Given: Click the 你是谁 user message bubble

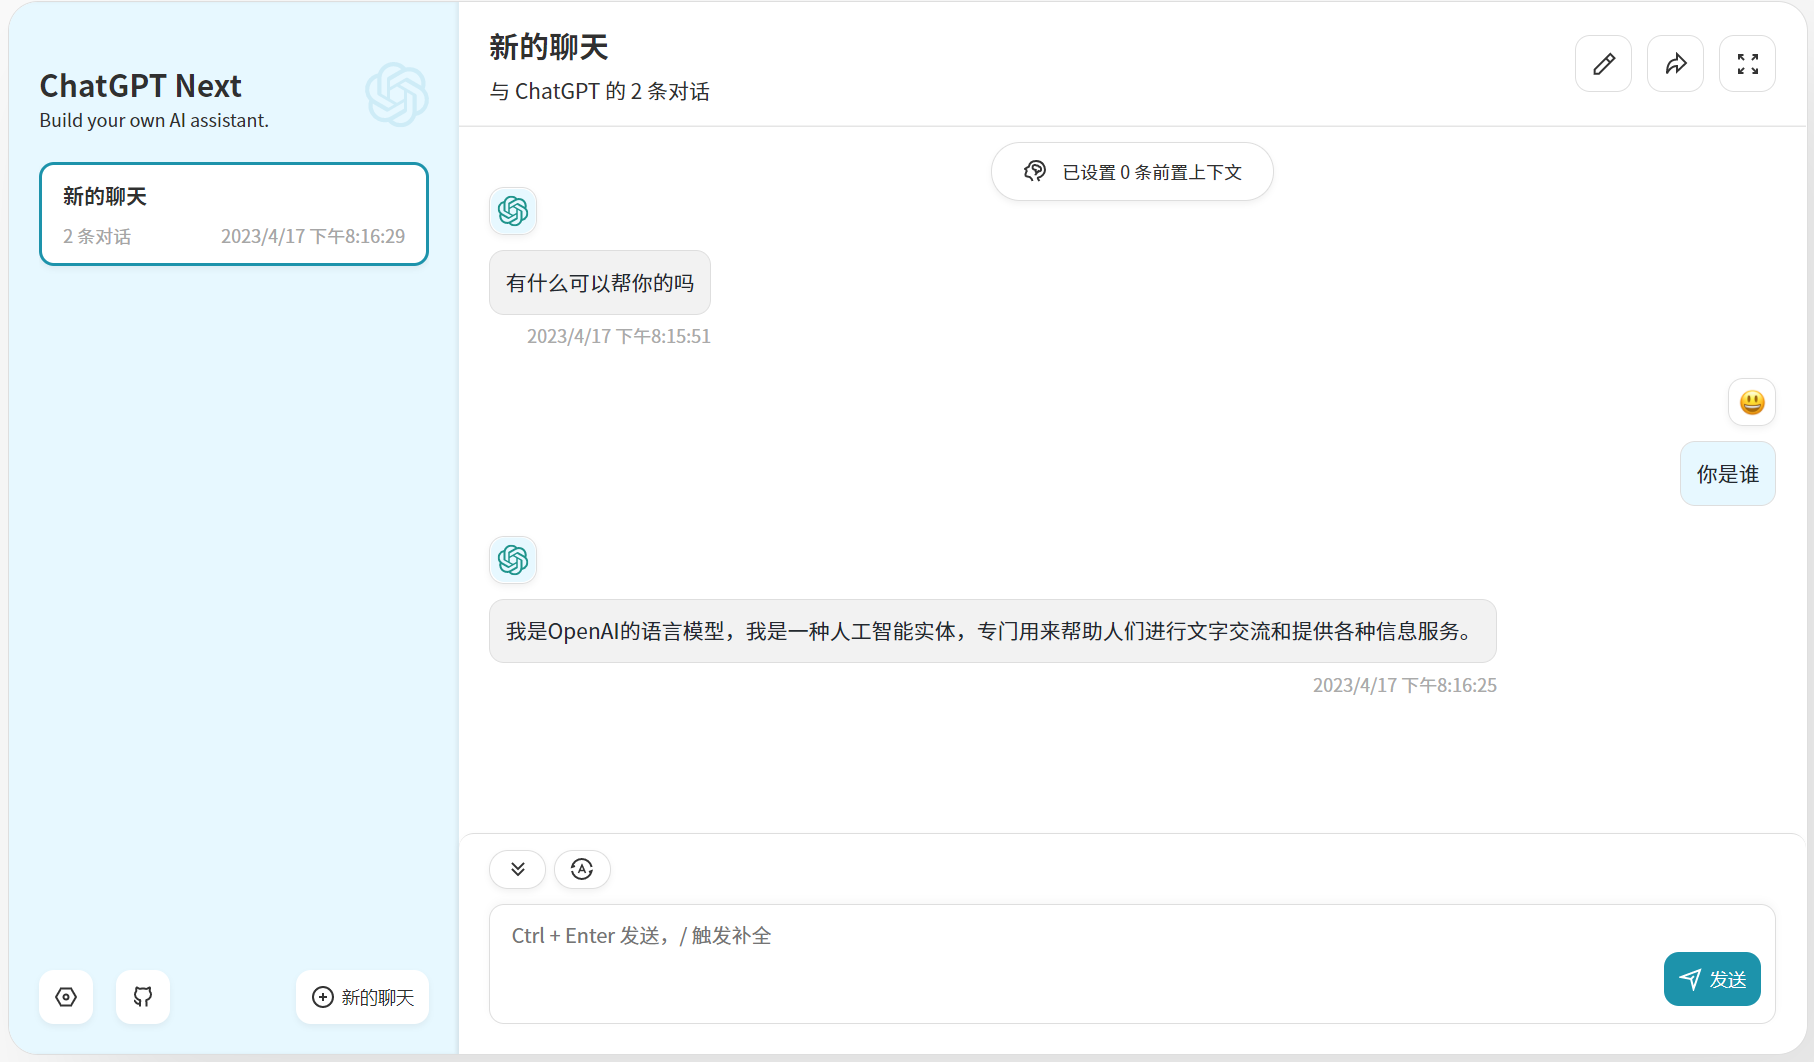Looking at the screenshot, I should coord(1728,474).
